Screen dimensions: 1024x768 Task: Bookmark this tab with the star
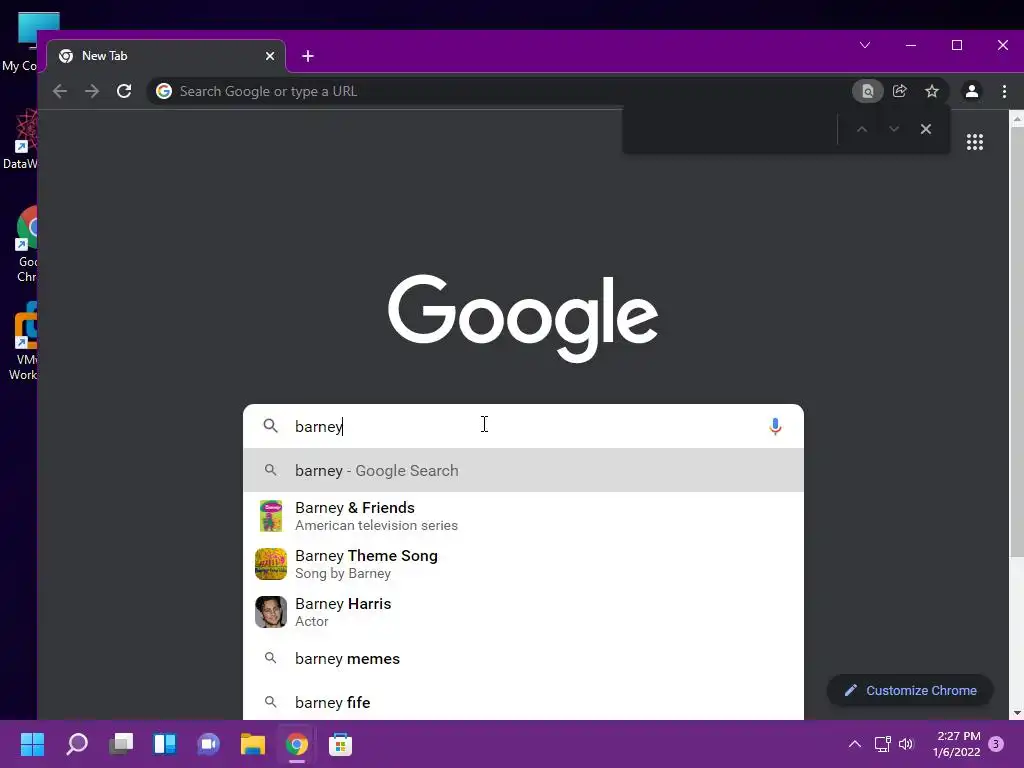pos(932,91)
